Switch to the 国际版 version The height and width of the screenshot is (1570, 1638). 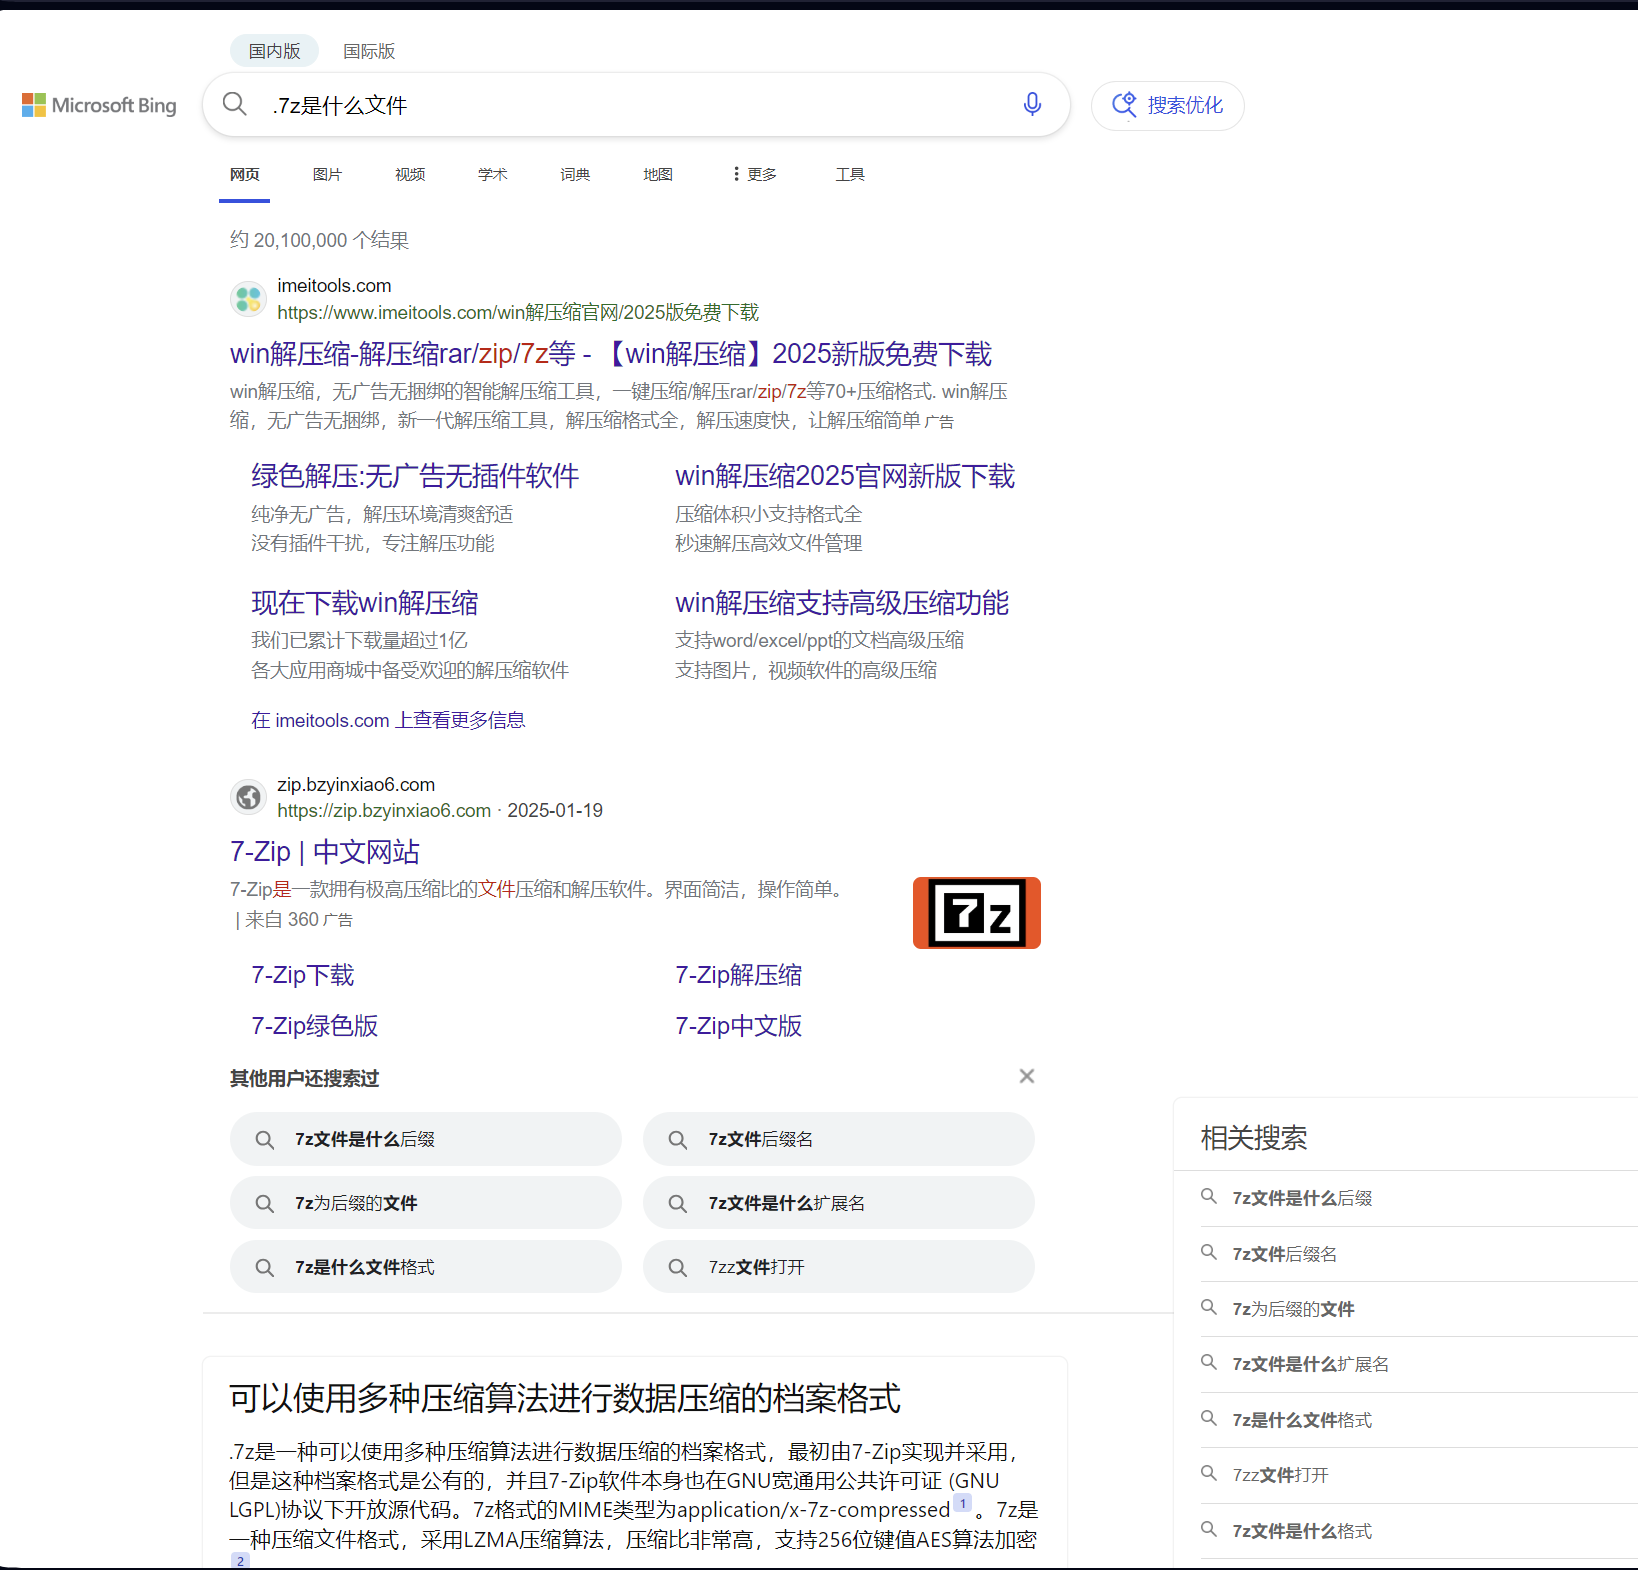coord(368,51)
